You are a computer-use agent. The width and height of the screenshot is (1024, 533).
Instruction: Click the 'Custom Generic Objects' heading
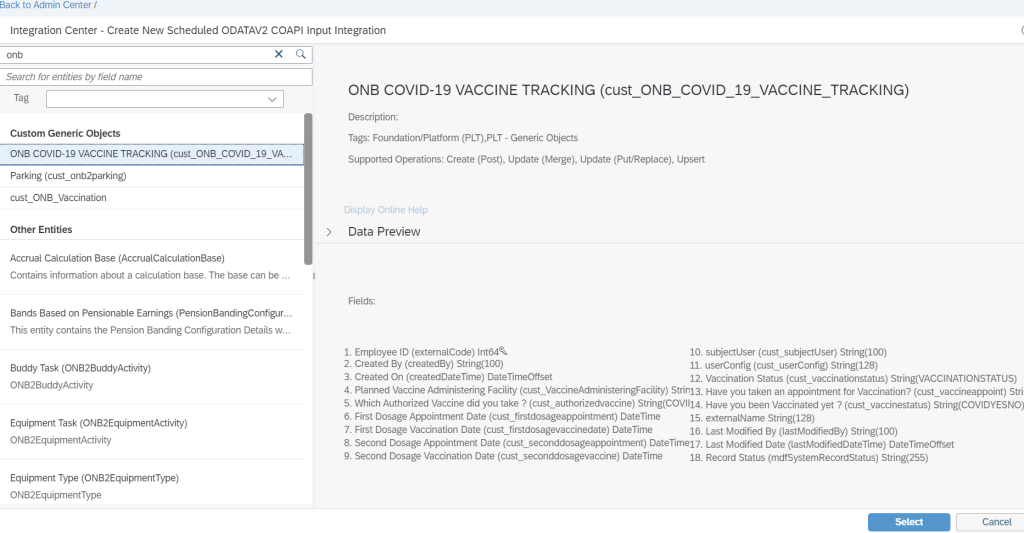coord(65,133)
